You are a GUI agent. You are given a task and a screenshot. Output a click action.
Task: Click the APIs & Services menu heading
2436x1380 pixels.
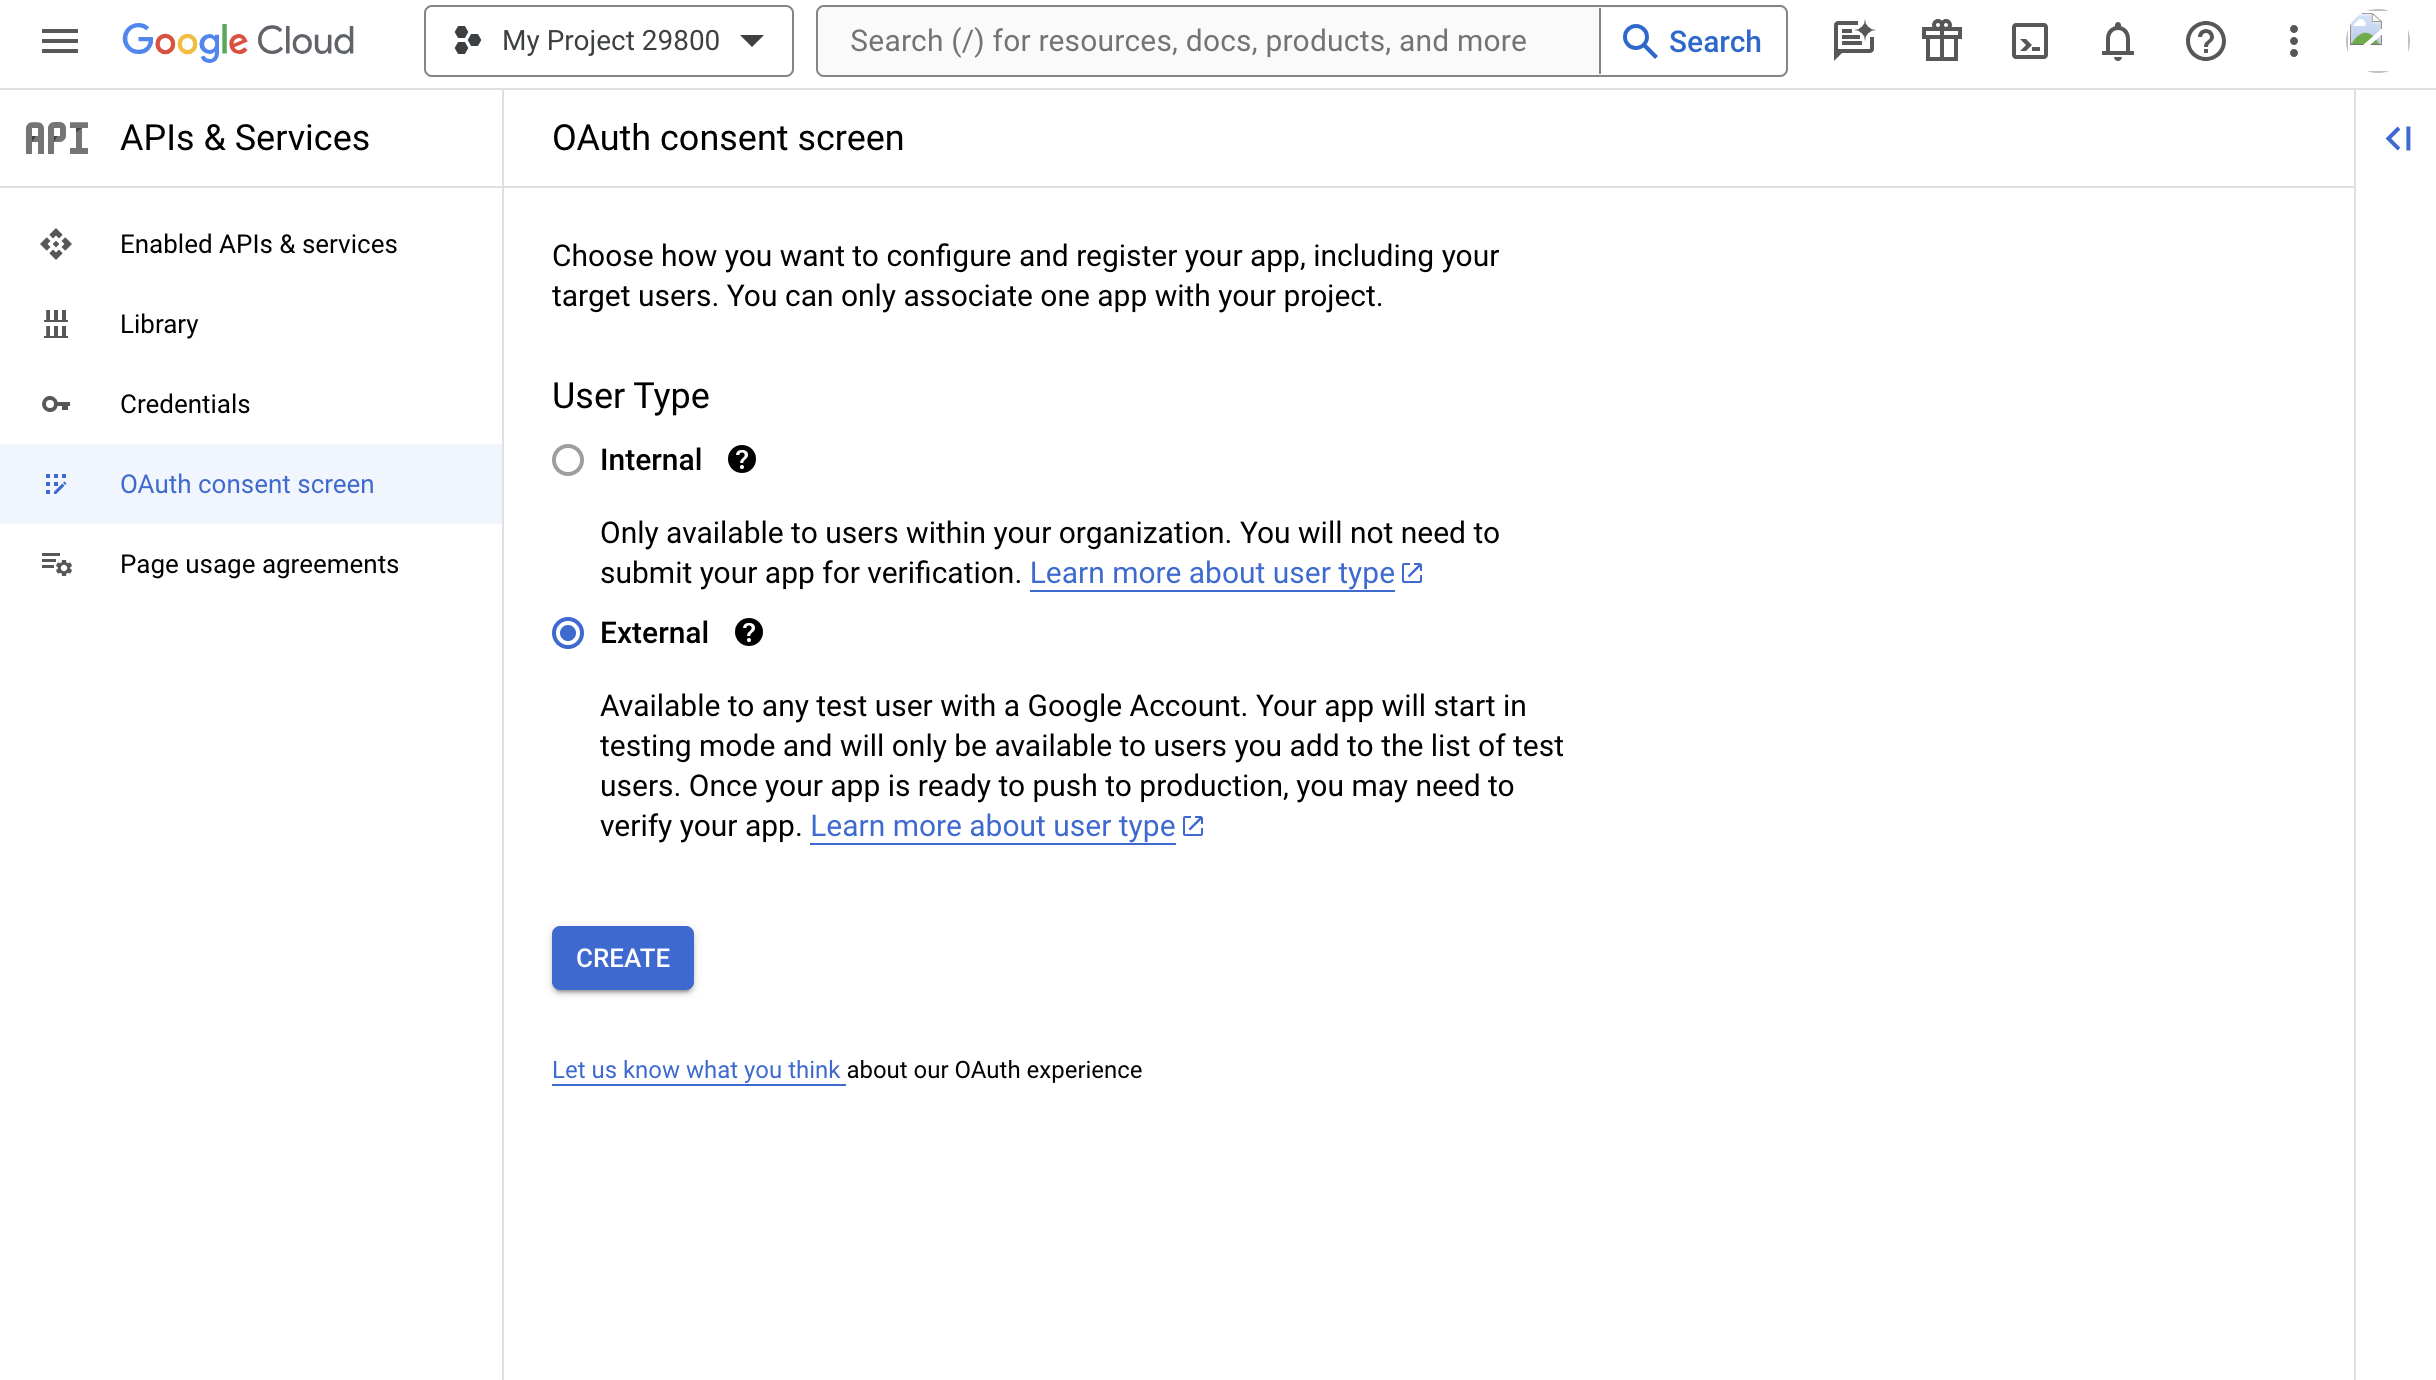246,137
